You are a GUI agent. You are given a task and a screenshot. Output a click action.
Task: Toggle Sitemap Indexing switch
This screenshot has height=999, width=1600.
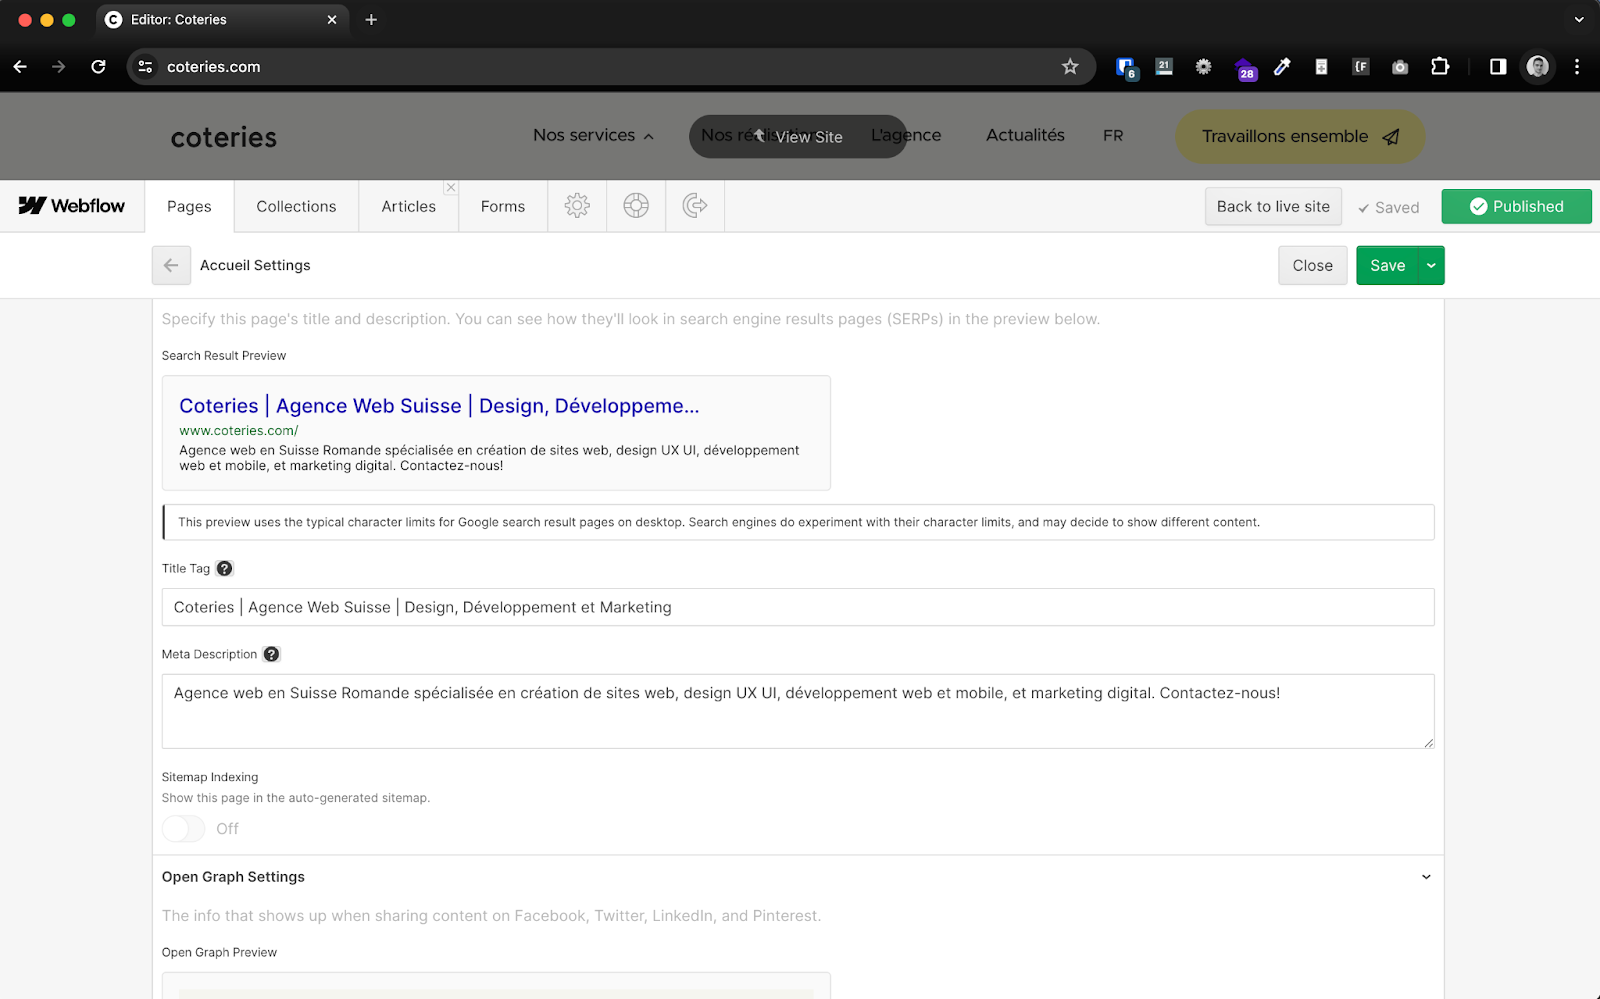click(184, 829)
